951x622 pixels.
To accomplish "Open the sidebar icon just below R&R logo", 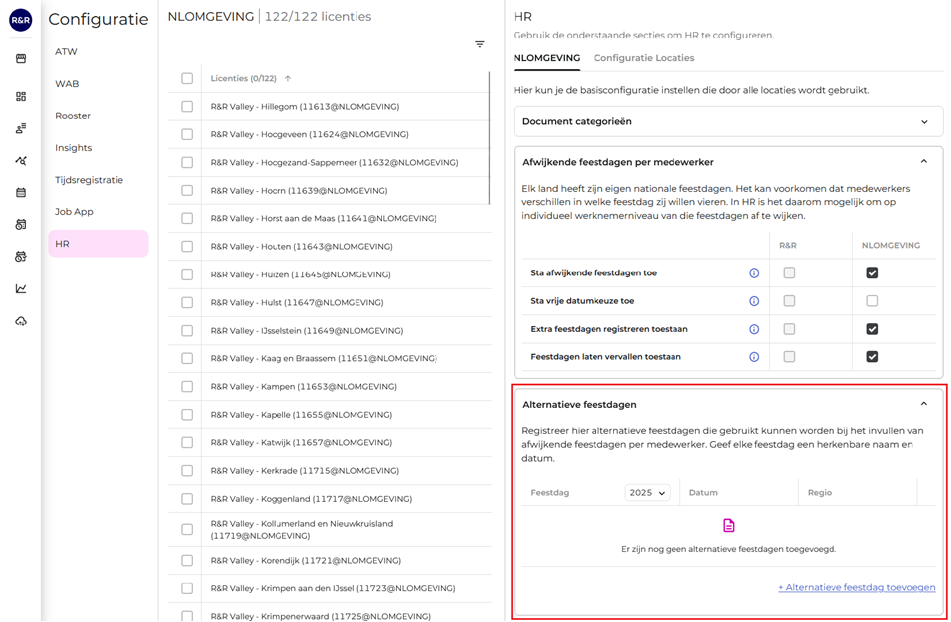I will (x=21, y=59).
